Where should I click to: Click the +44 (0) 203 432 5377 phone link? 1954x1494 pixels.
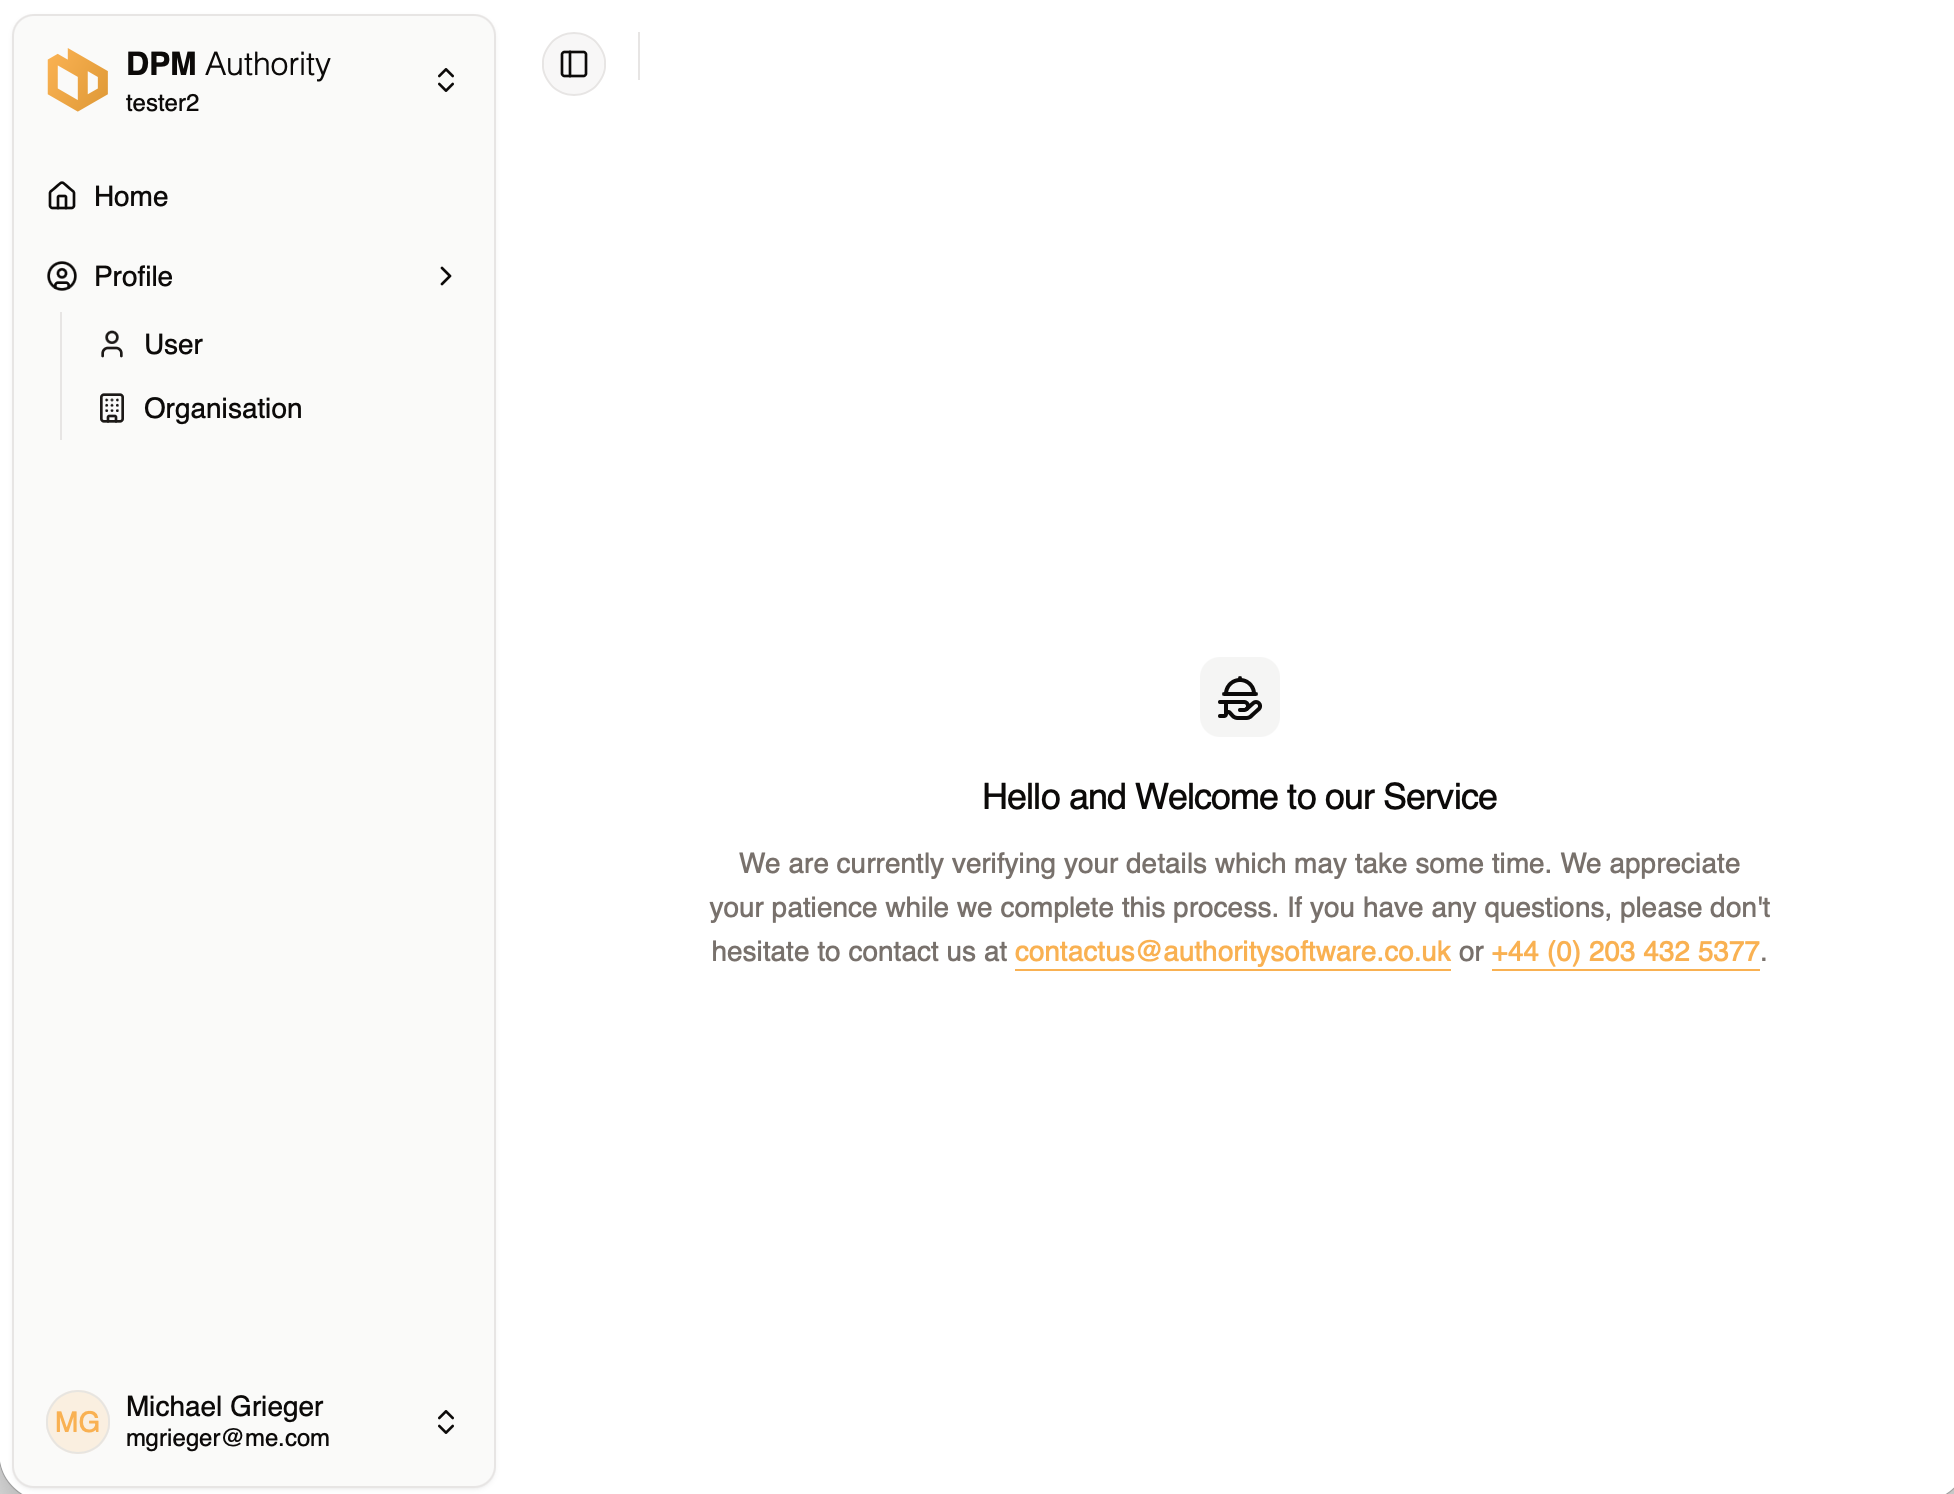[x=1625, y=951]
